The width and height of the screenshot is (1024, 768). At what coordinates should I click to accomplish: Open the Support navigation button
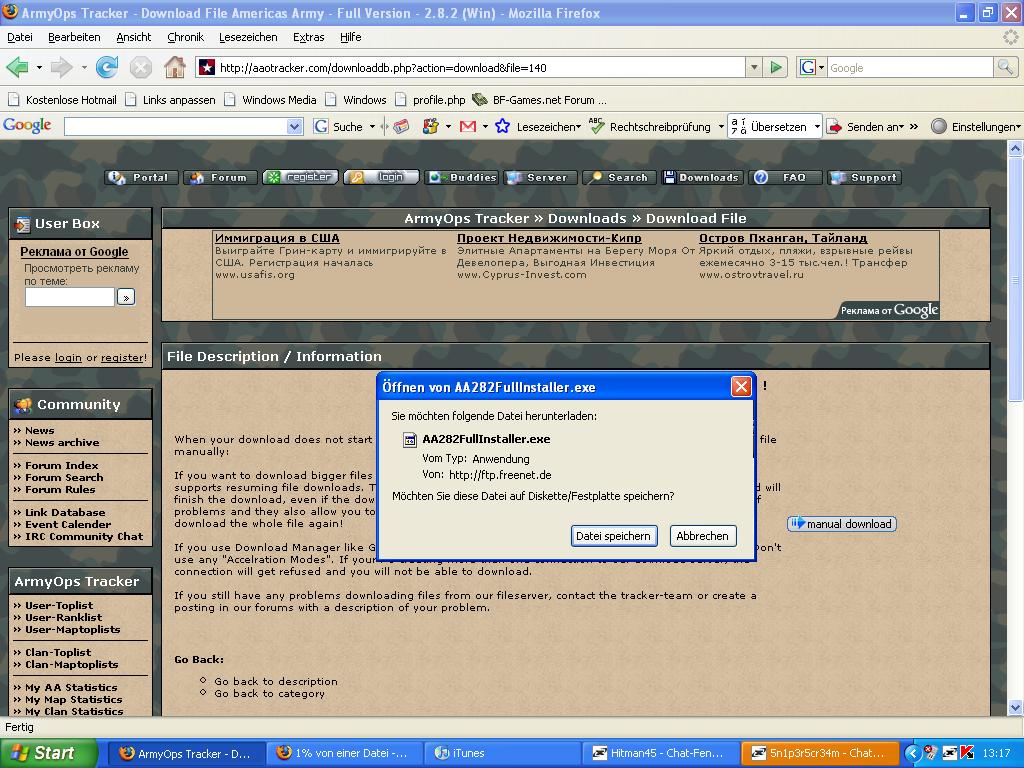(x=865, y=178)
